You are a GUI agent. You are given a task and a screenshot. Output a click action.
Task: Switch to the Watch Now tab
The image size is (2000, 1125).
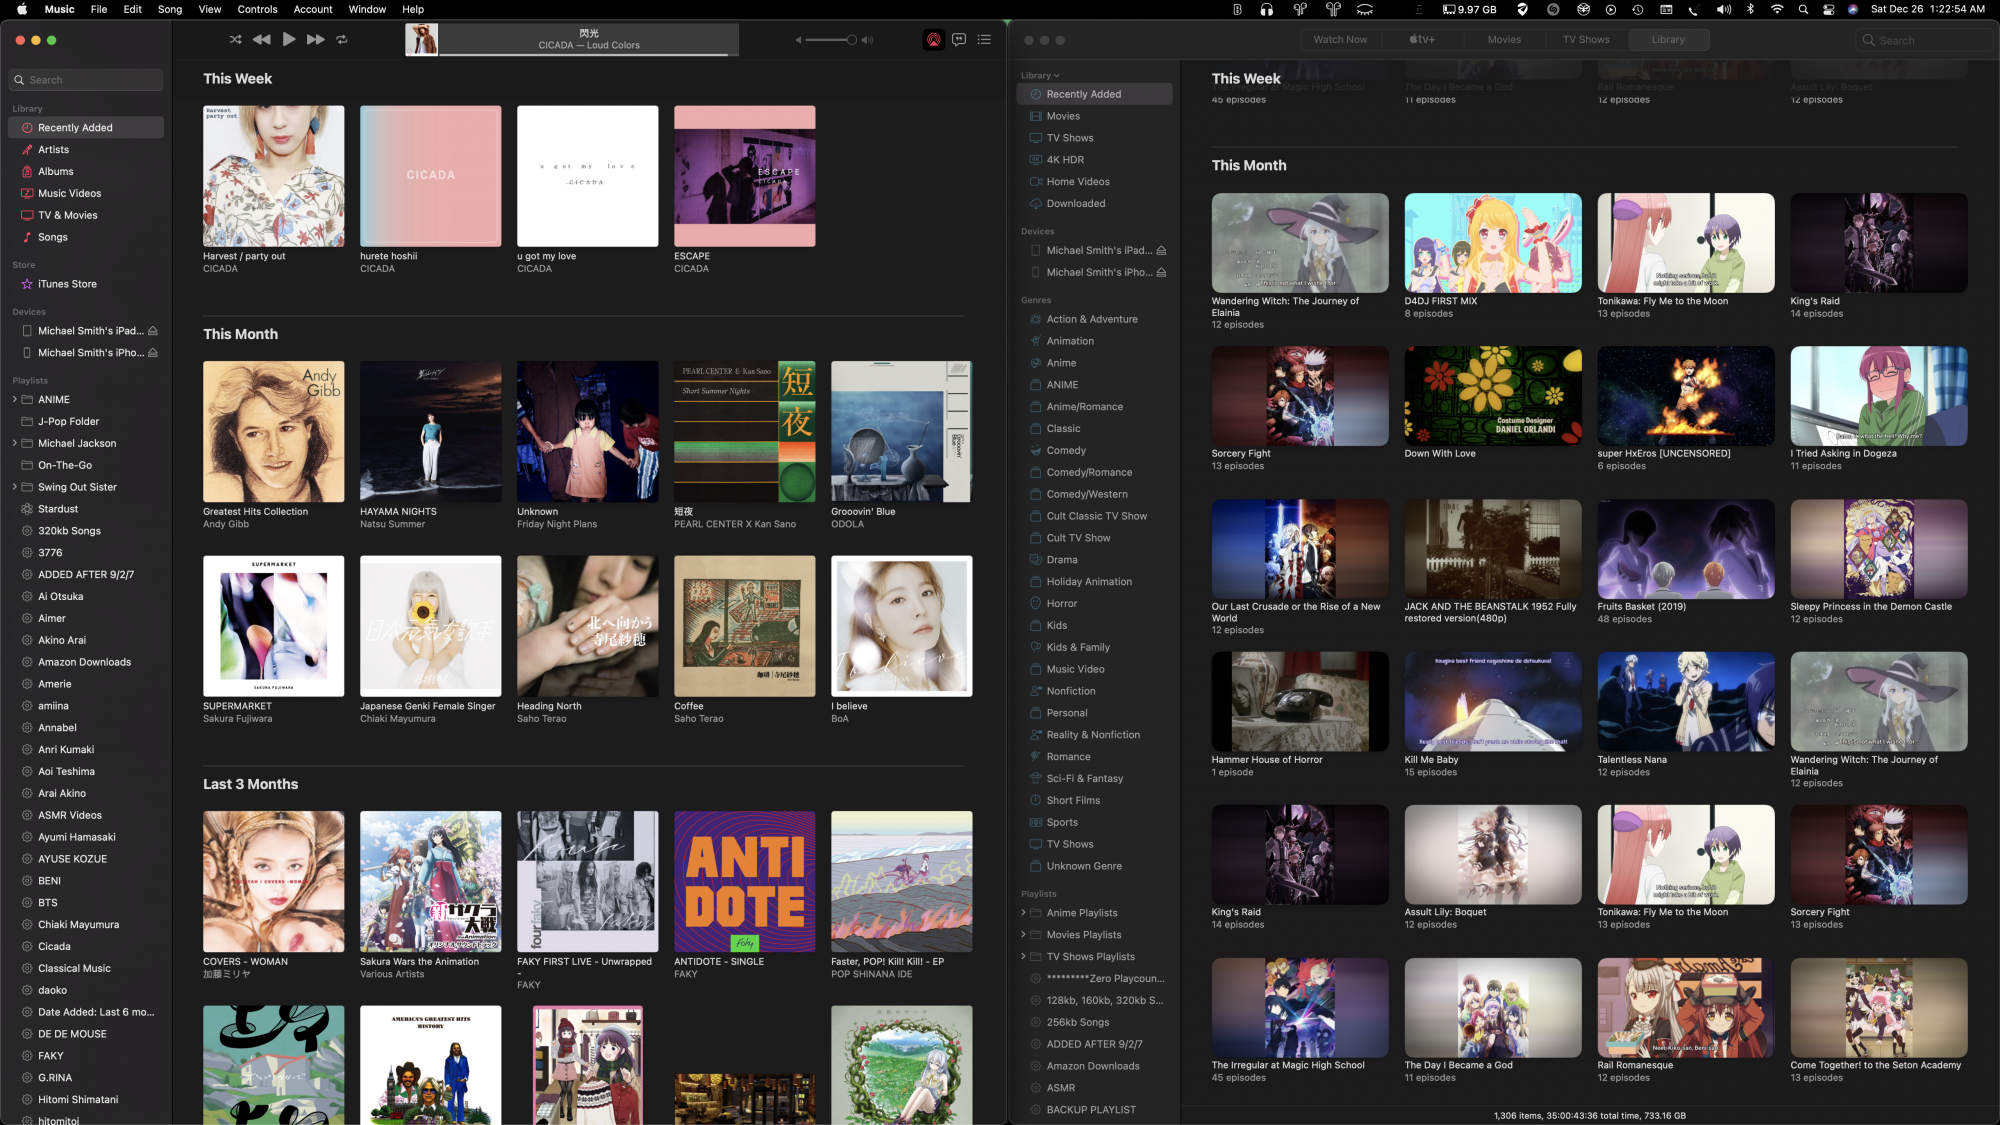(1340, 40)
